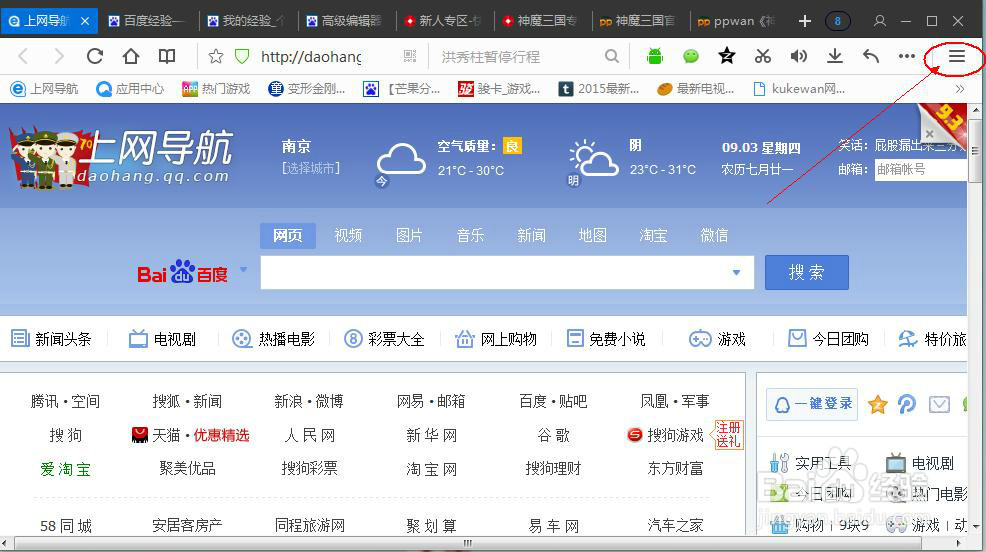This screenshot has height=552, width=986.
Task: Select the 图片 search tab
Action: (x=409, y=235)
